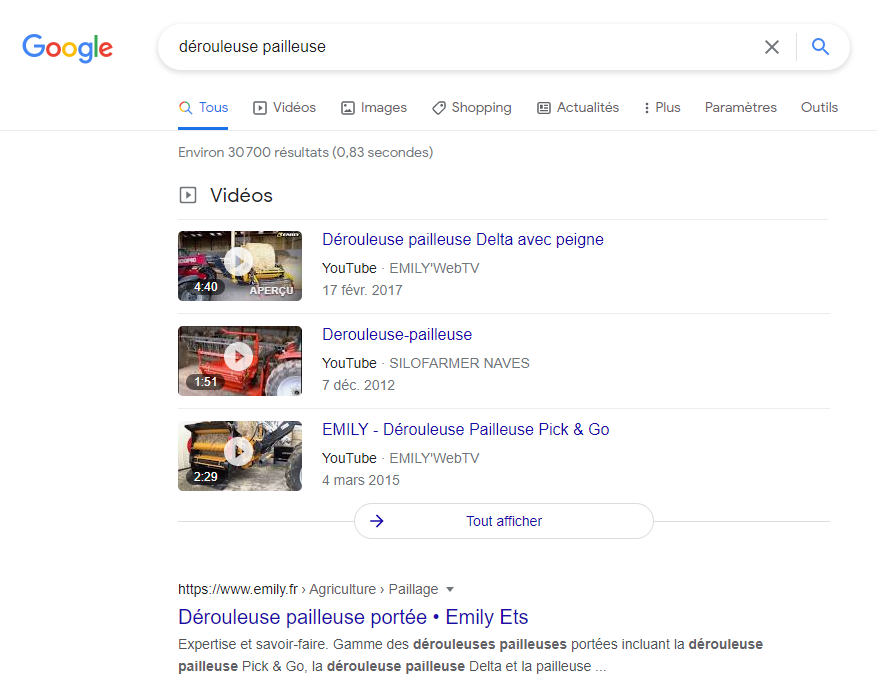Open the Plus more options menu

[661, 107]
